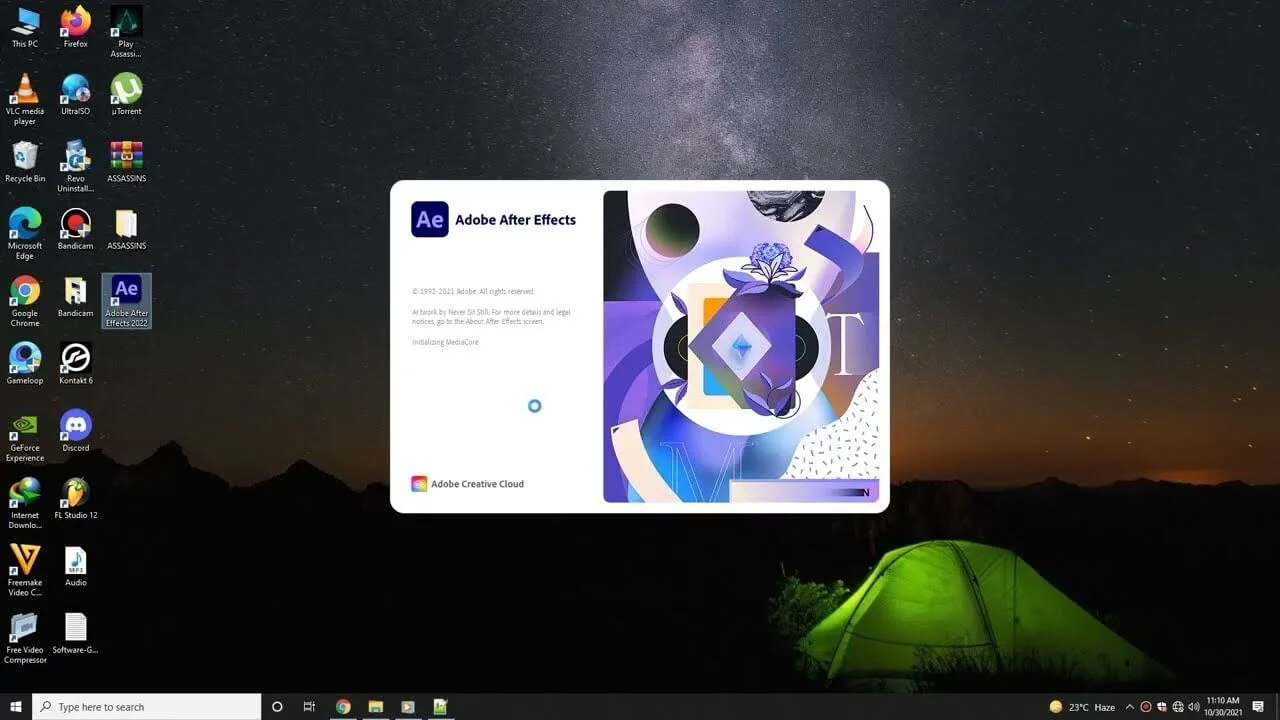Click the 'Adobe Creative Cloud' splash label

(x=477, y=484)
